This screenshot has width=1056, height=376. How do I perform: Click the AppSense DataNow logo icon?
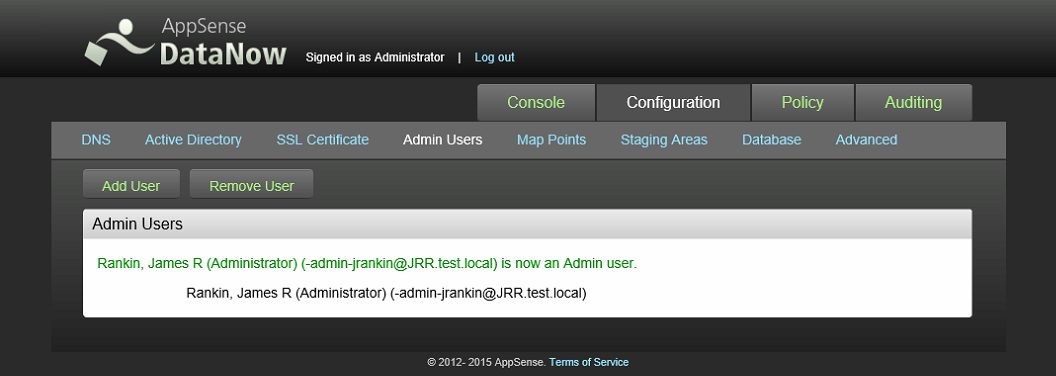tap(119, 42)
